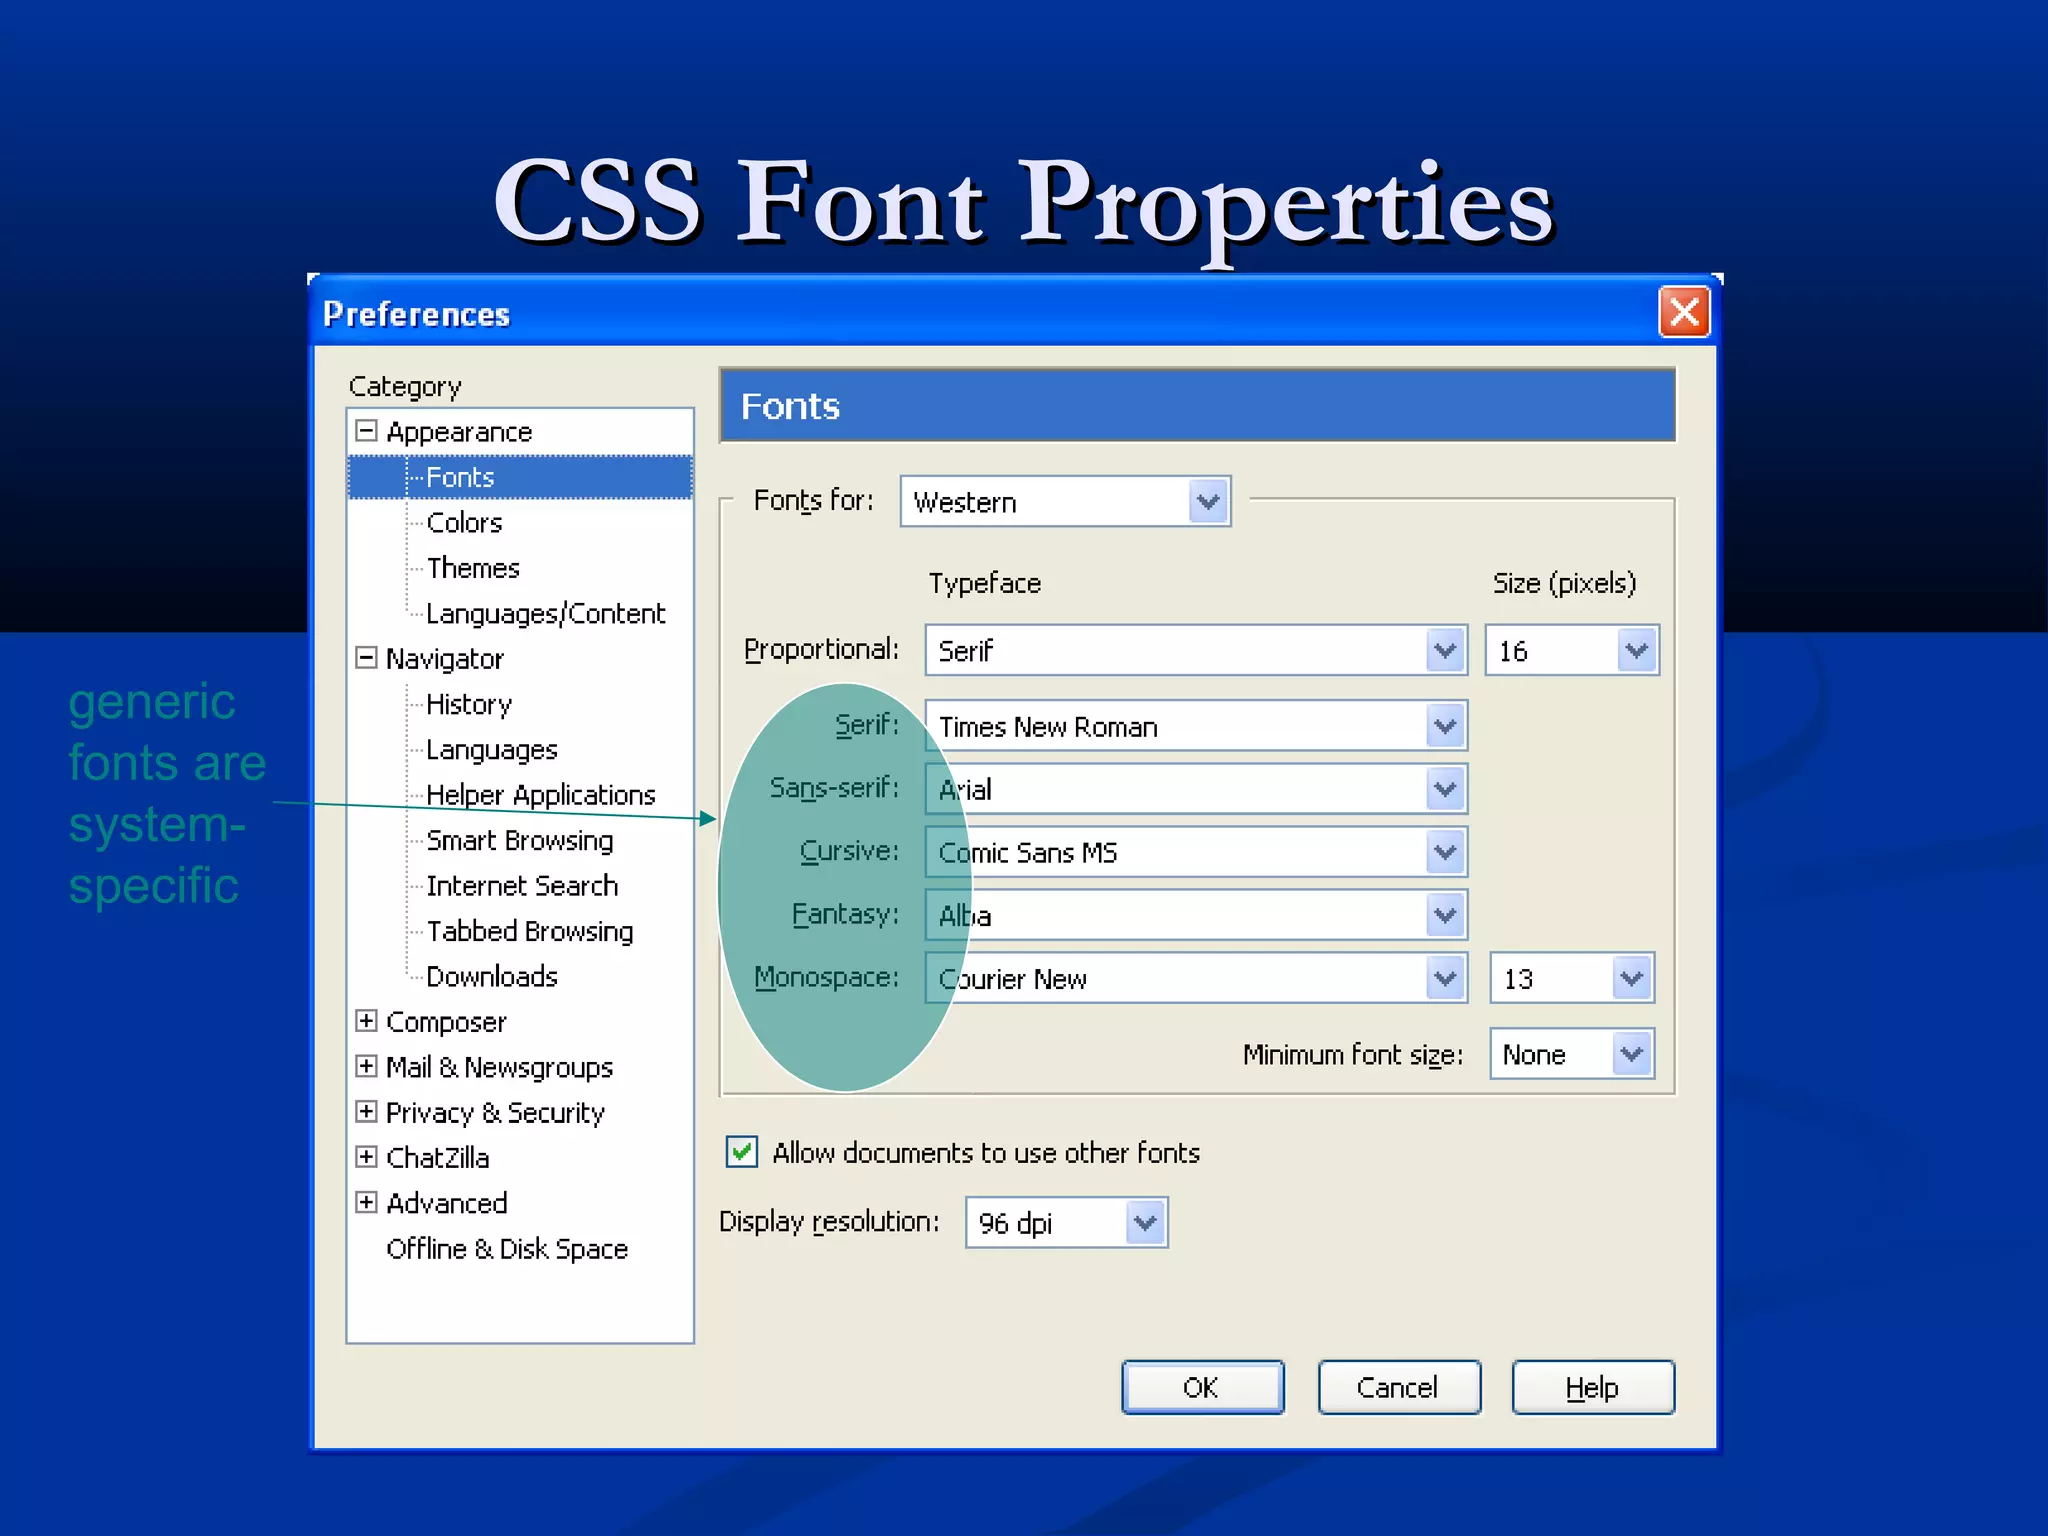Expand the Mail & Newsgroups category
The width and height of the screenshot is (2048, 1536).
(x=366, y=1066)
